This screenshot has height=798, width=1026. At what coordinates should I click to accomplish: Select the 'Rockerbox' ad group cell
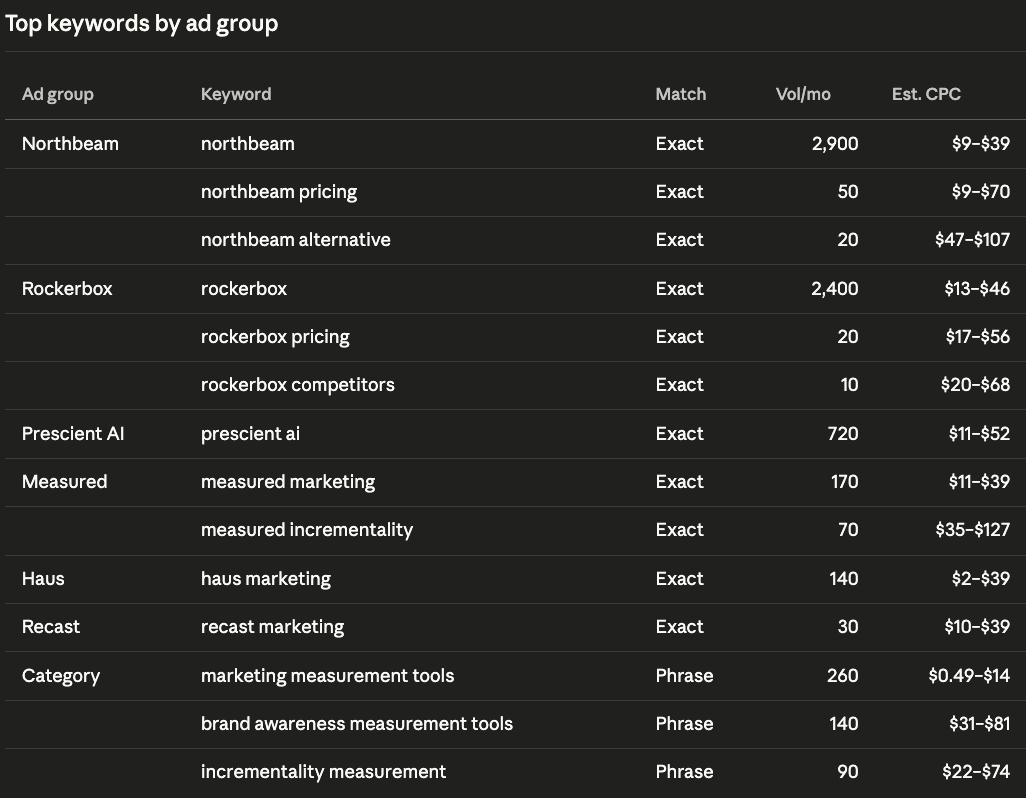[67, 288]
